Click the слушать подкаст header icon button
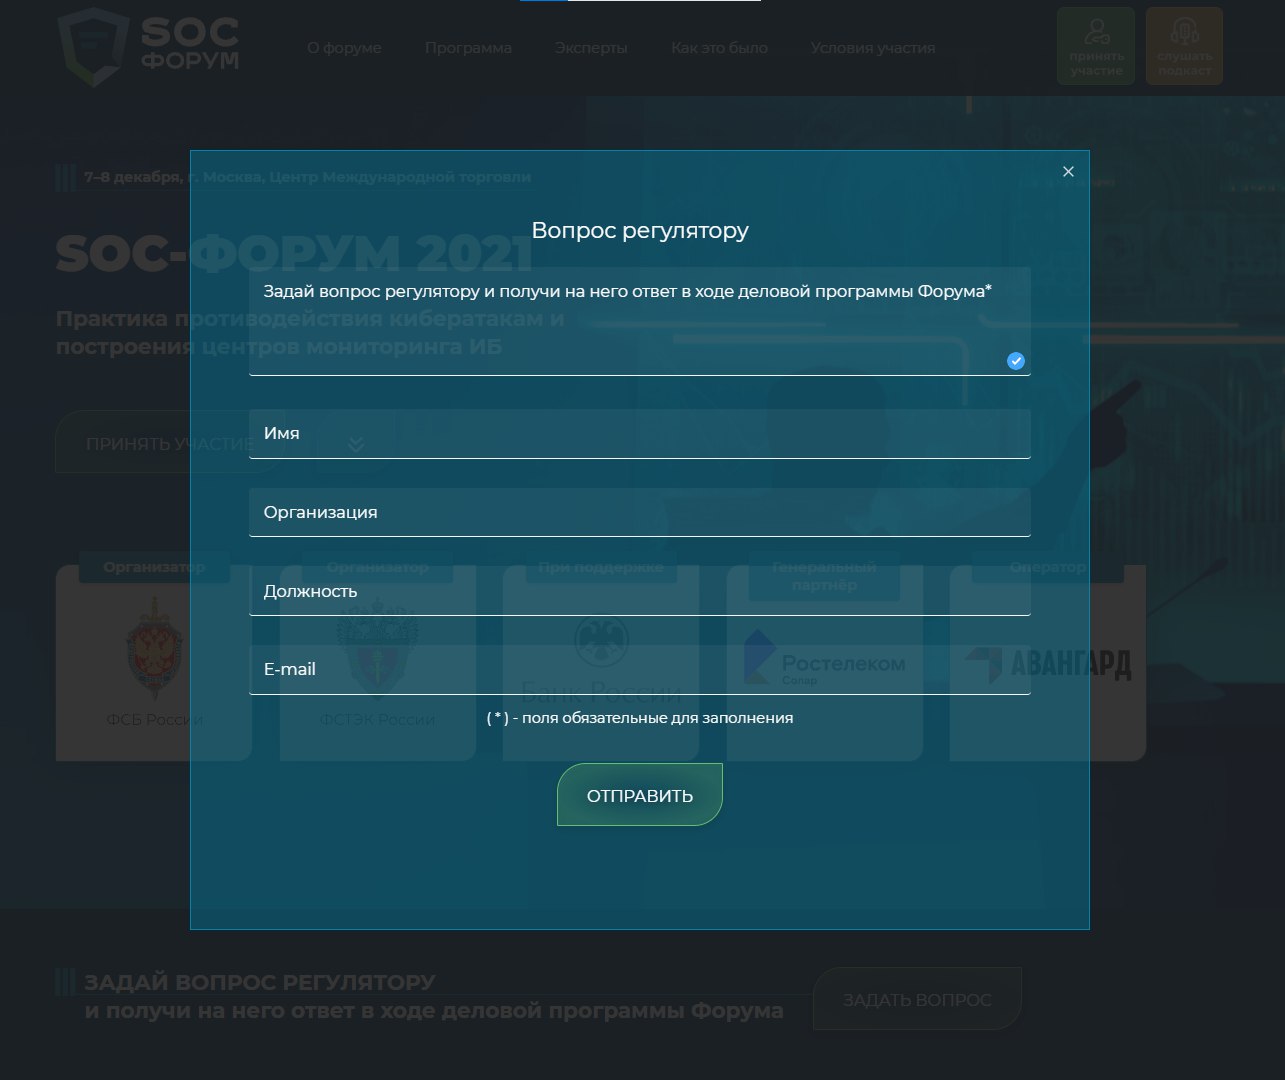 click(1184, 46)
